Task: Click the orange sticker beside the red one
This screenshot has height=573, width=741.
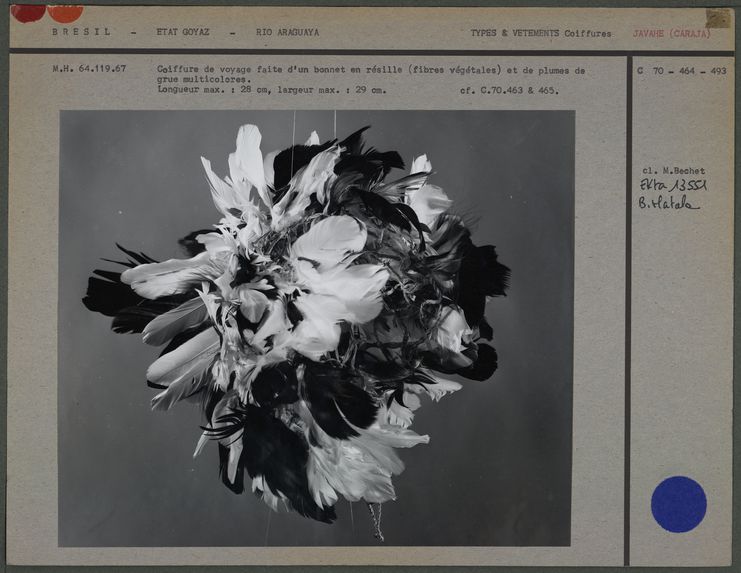Action: [65, 13]
